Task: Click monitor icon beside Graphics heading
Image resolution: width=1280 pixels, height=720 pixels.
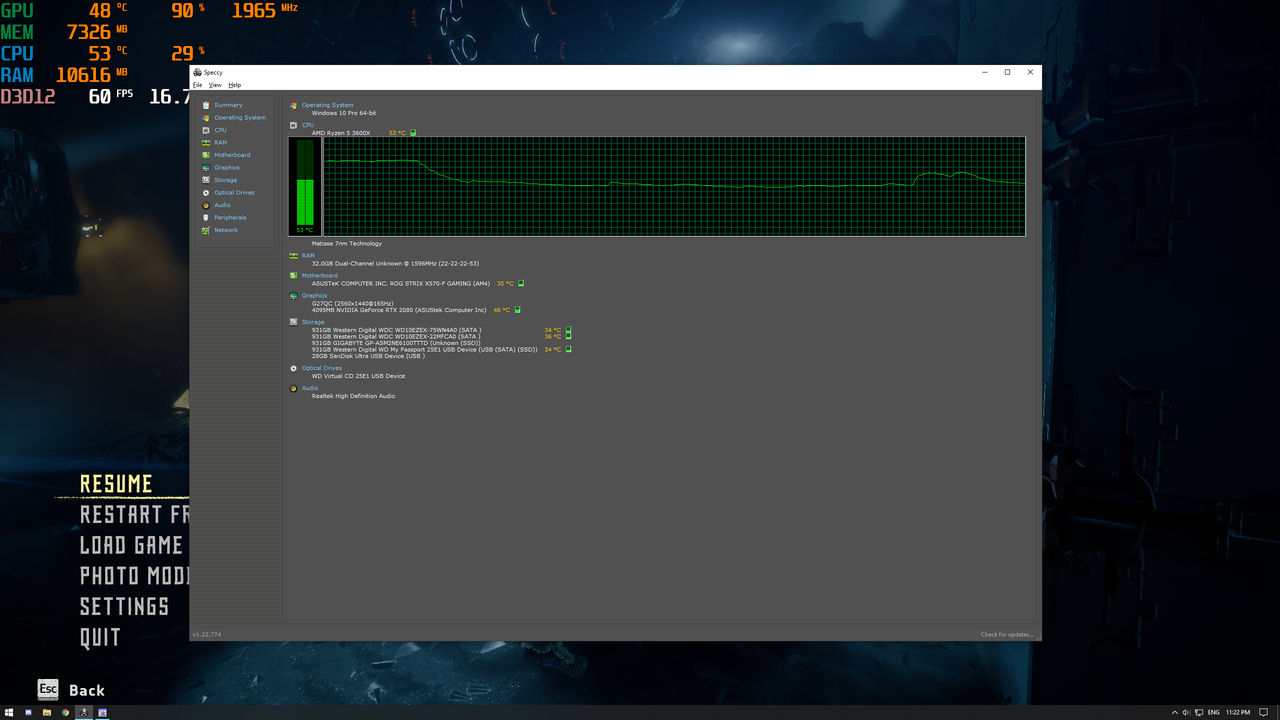Action: click(293, 296)
